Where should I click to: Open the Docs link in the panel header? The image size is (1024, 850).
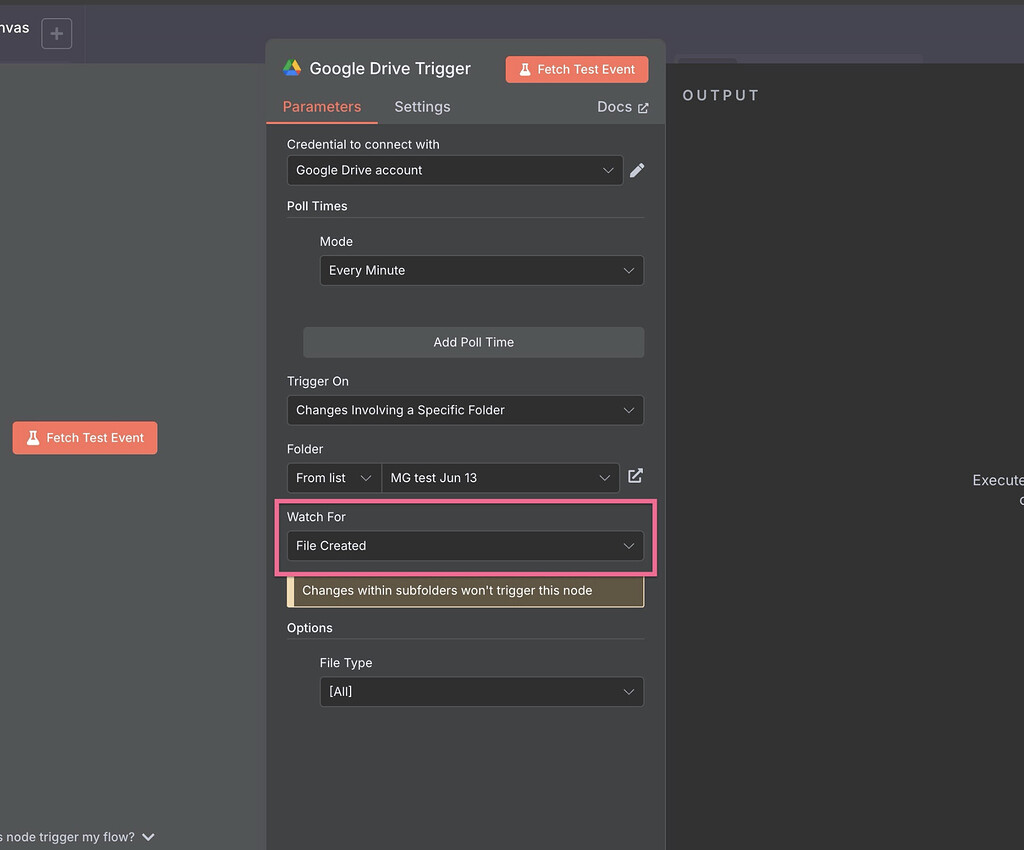pos(622,107)
